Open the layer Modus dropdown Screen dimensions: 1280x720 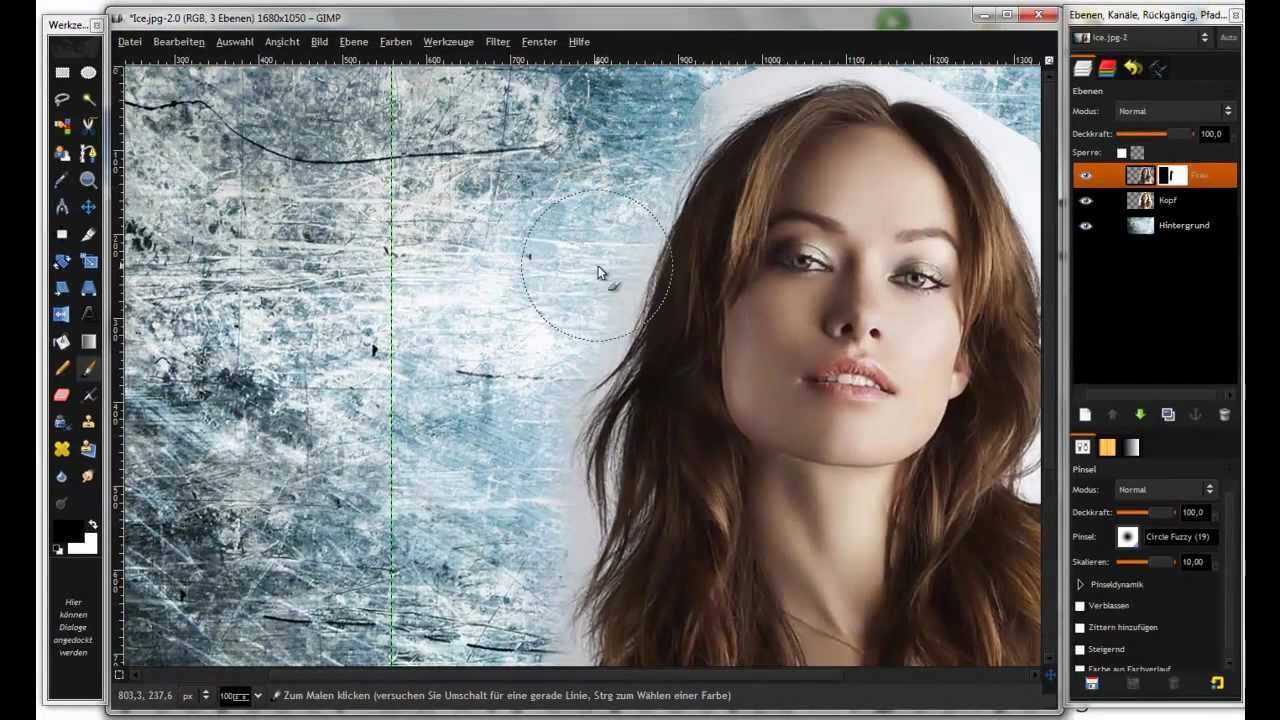[1176, 111]
